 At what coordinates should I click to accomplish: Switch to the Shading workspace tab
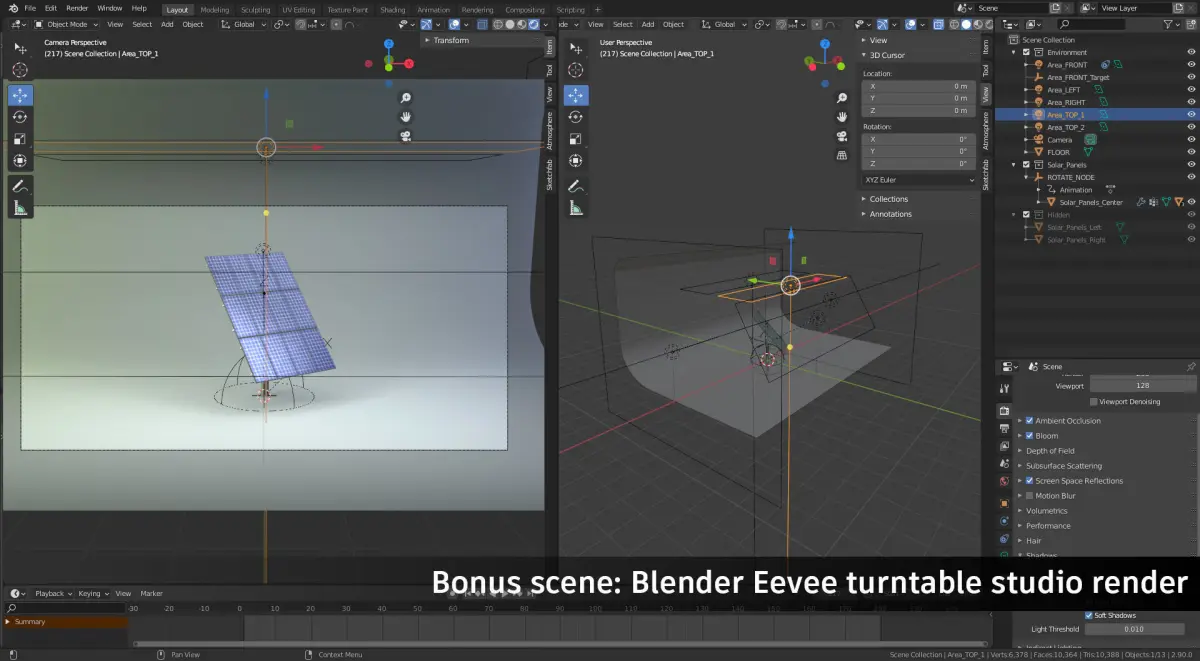(393, 10)
